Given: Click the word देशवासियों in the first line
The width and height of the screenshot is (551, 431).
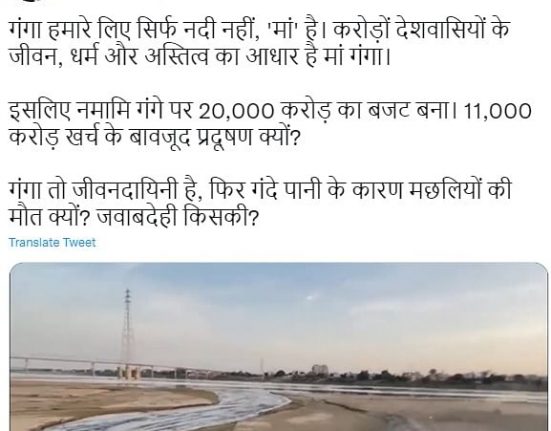Looking at the screenshot, I should tap(440, 30).
